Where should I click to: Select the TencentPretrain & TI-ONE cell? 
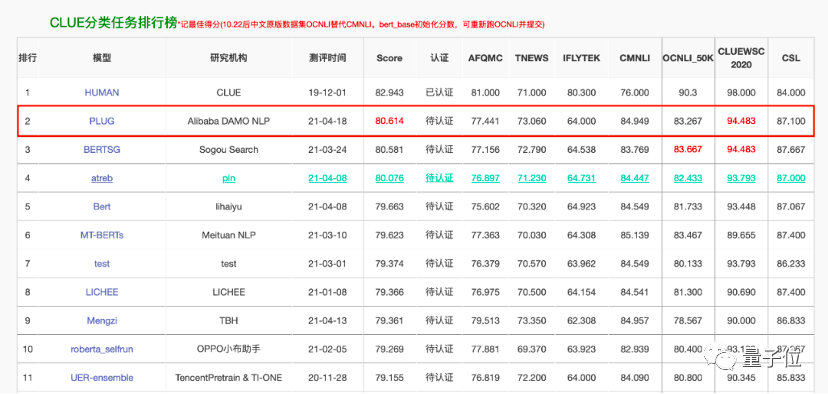point(229,378)
